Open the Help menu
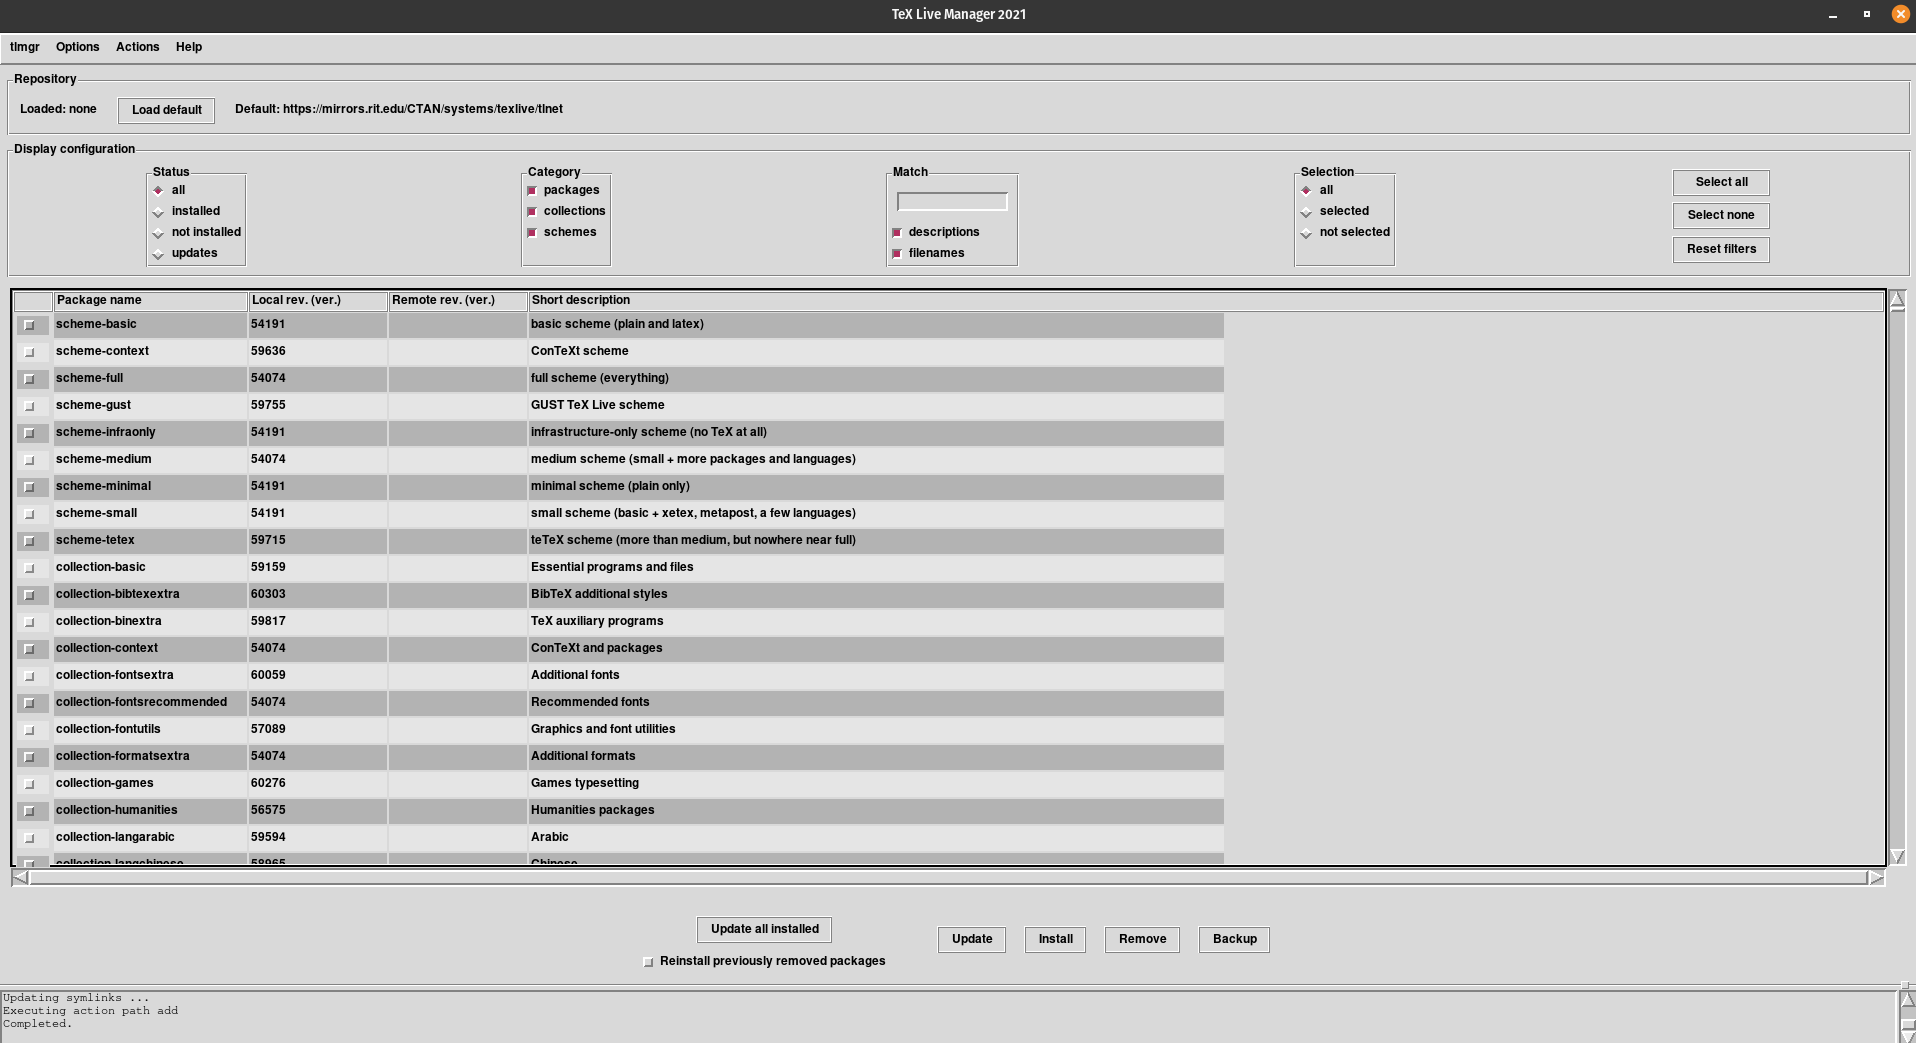 point(189,47)
